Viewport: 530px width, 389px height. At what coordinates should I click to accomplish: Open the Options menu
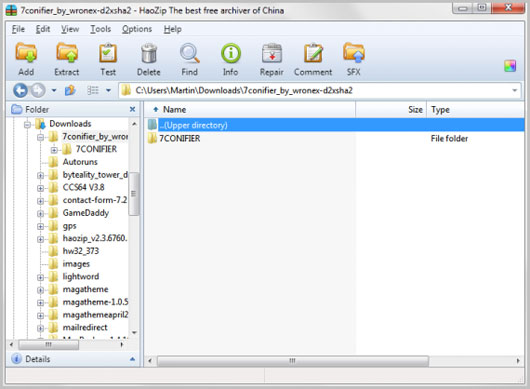[x=137, y=29]
